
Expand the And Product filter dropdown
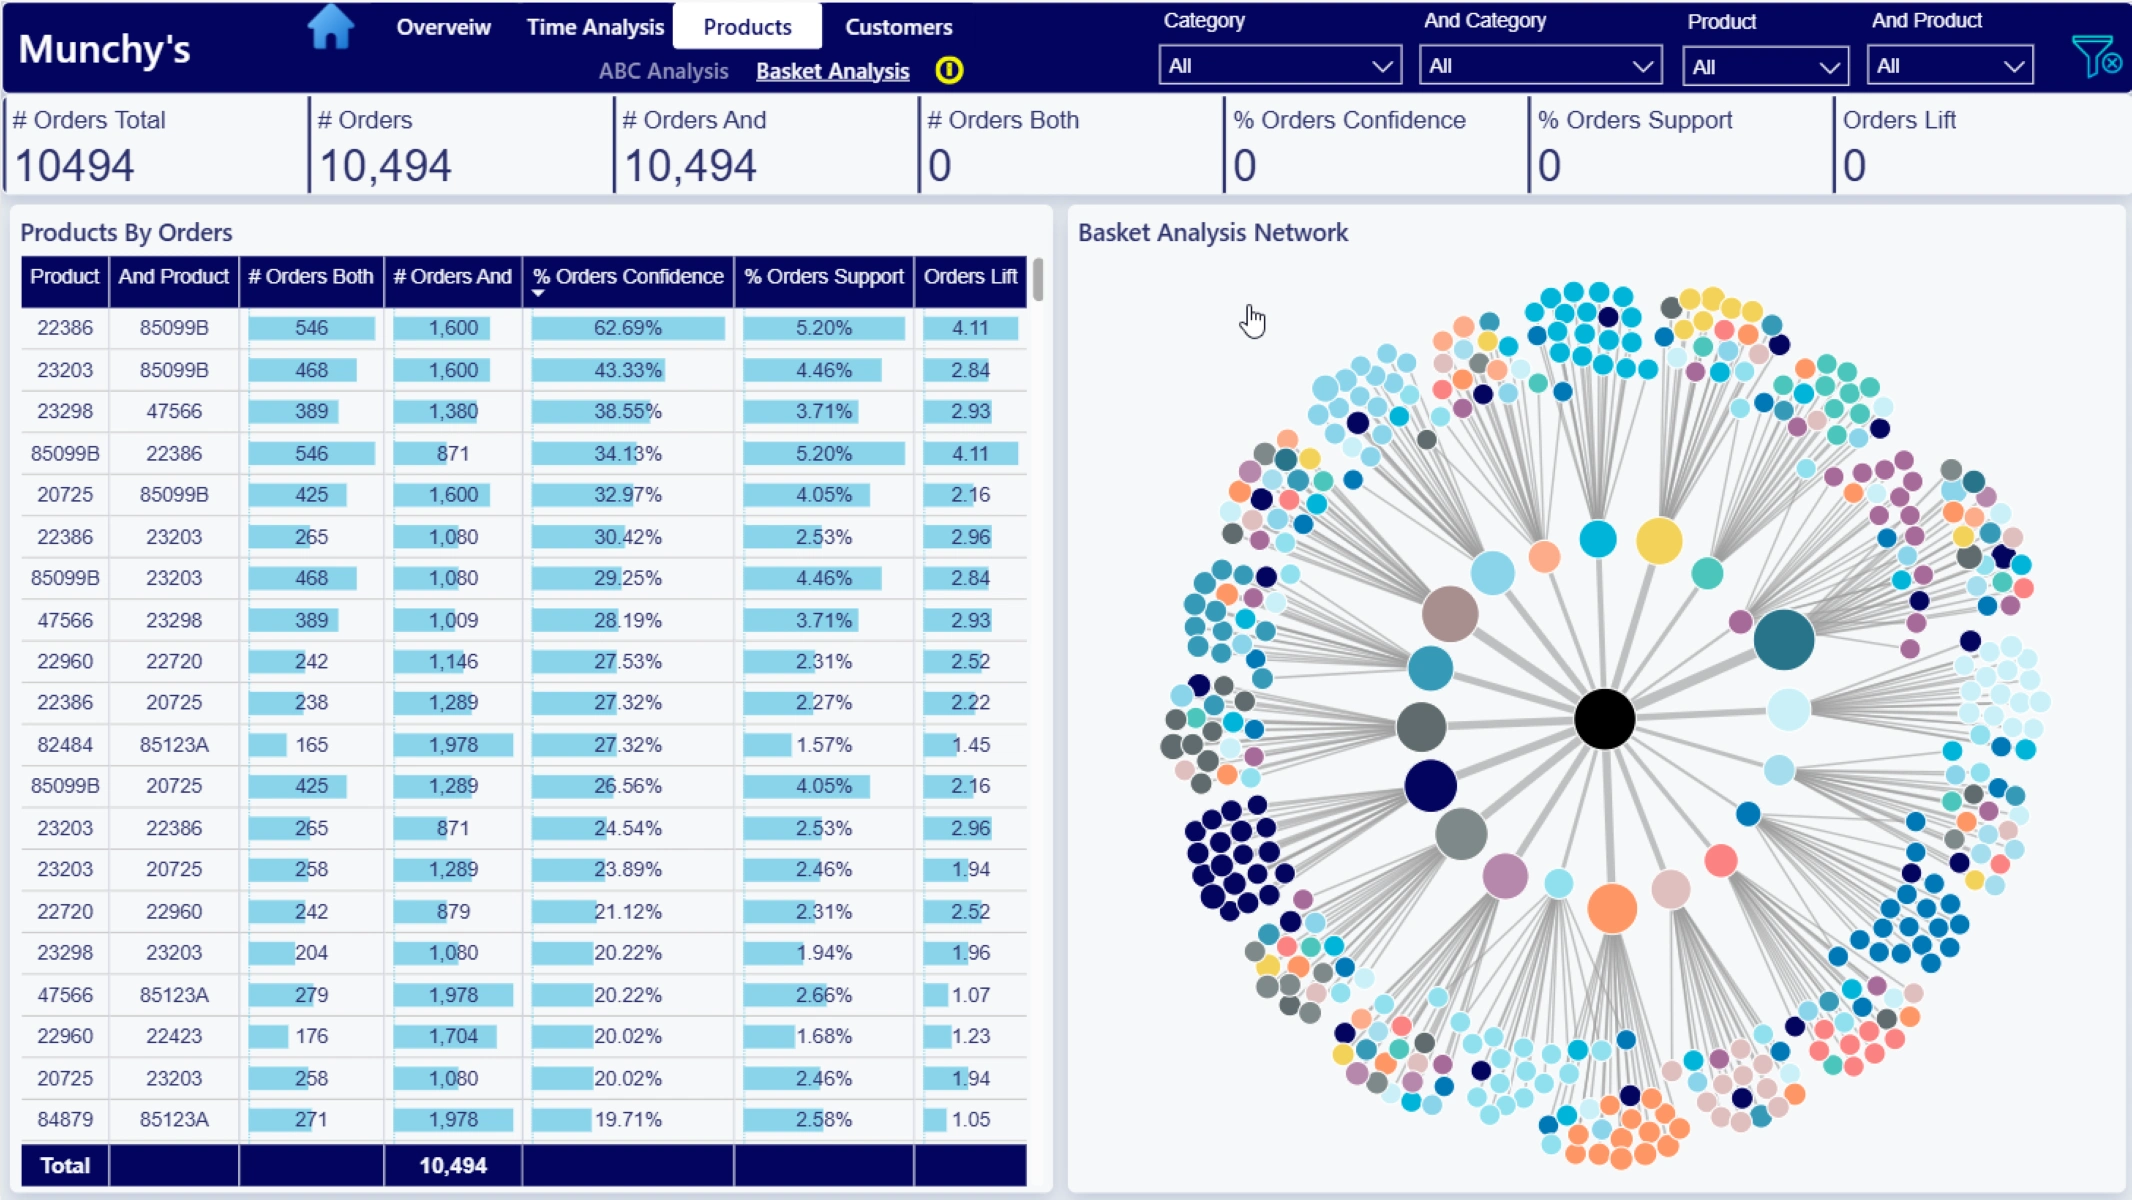pos(1949,66)
